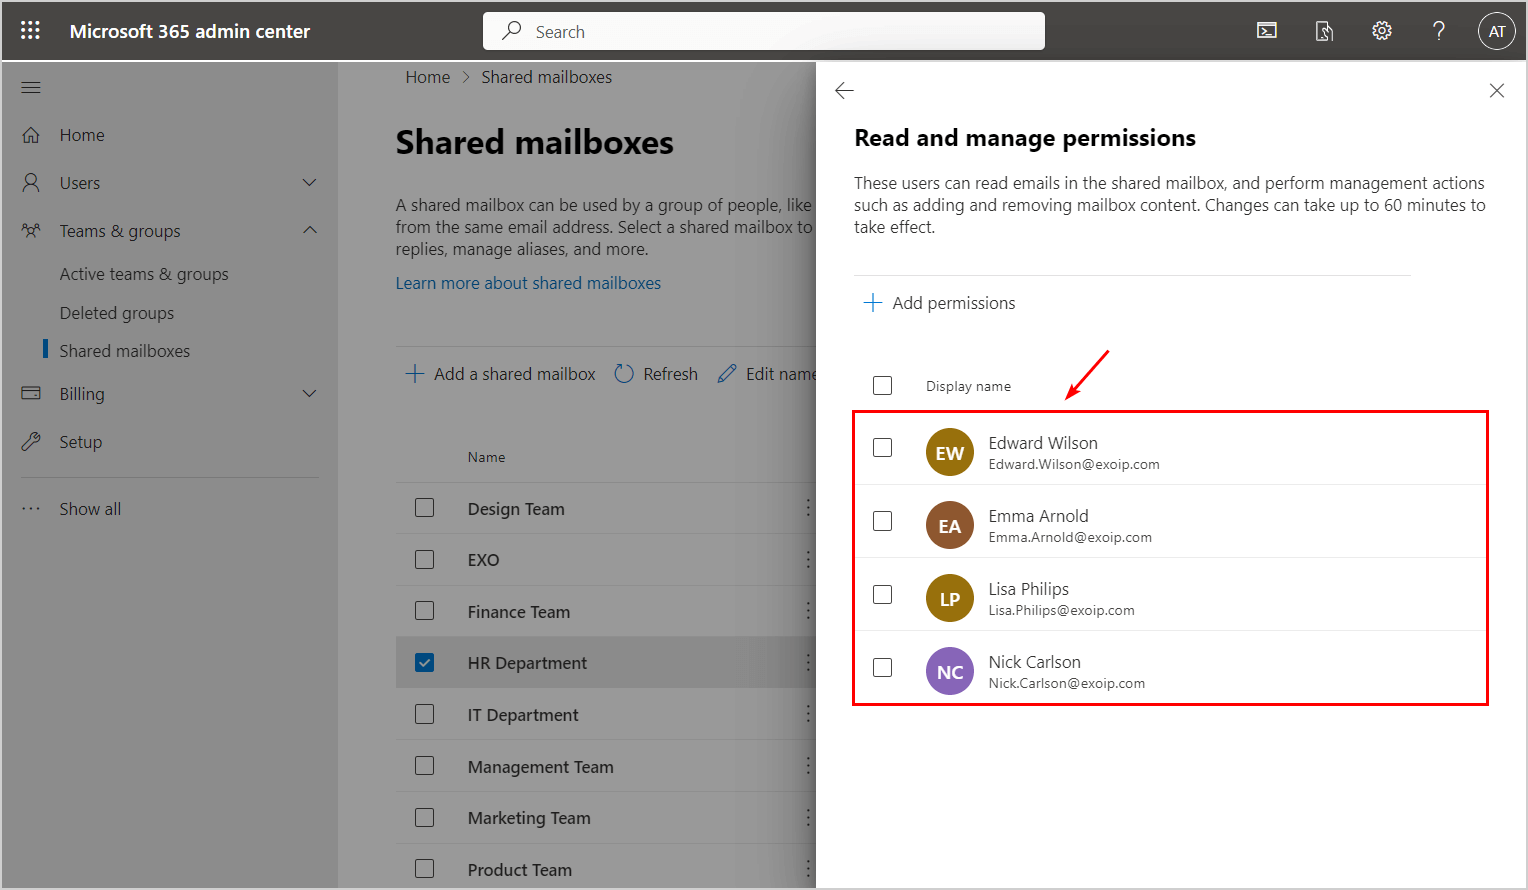This screenshot has height=890, width=1528.
Task: Open the what's new document icon in header
Action: click(1324, 31)
